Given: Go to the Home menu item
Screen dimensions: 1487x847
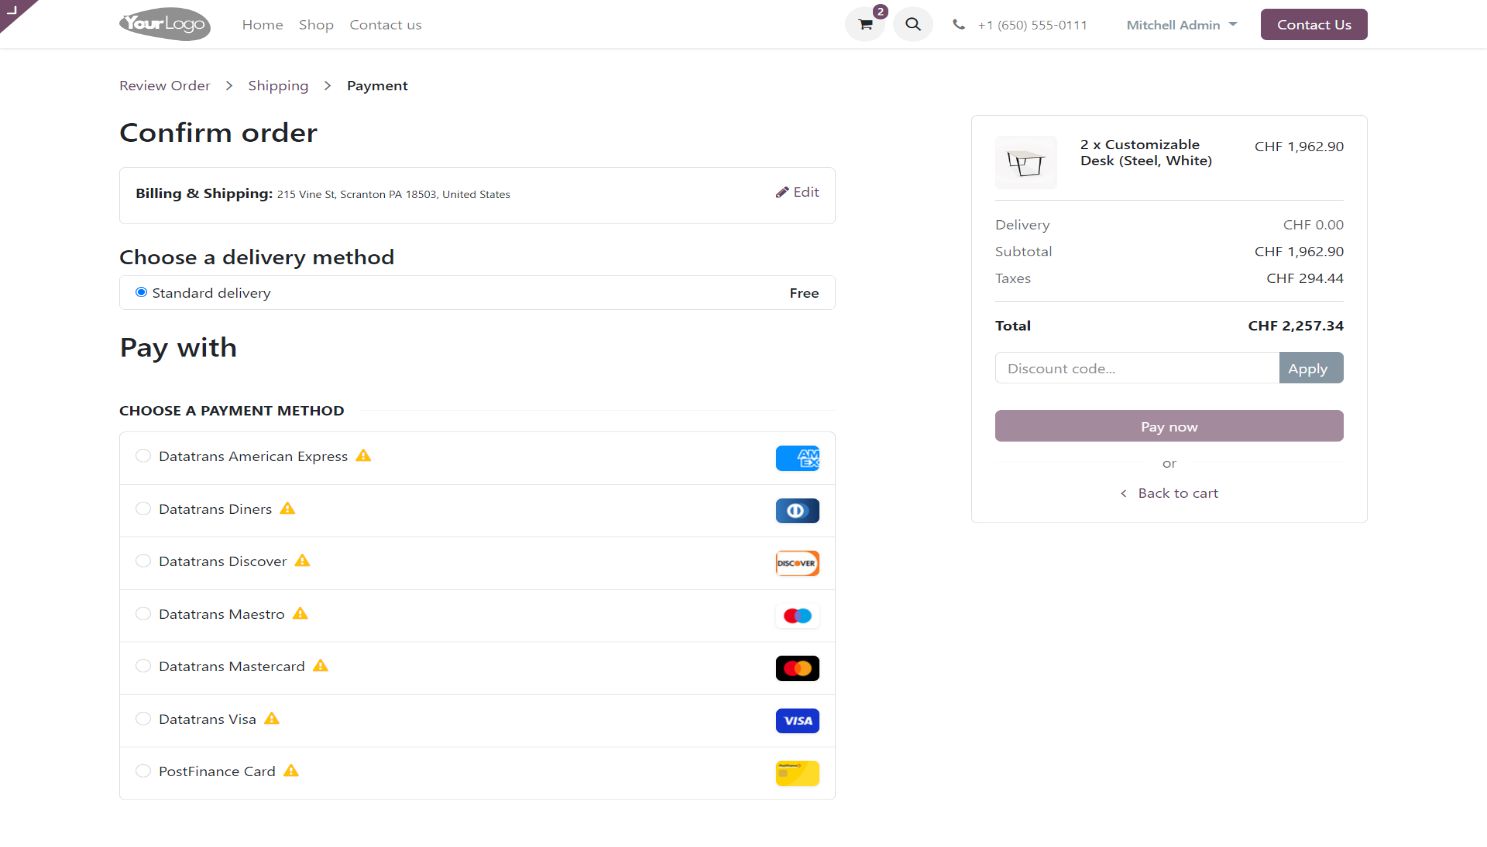Looking at the screenshot, I should (x=262, y=25).
